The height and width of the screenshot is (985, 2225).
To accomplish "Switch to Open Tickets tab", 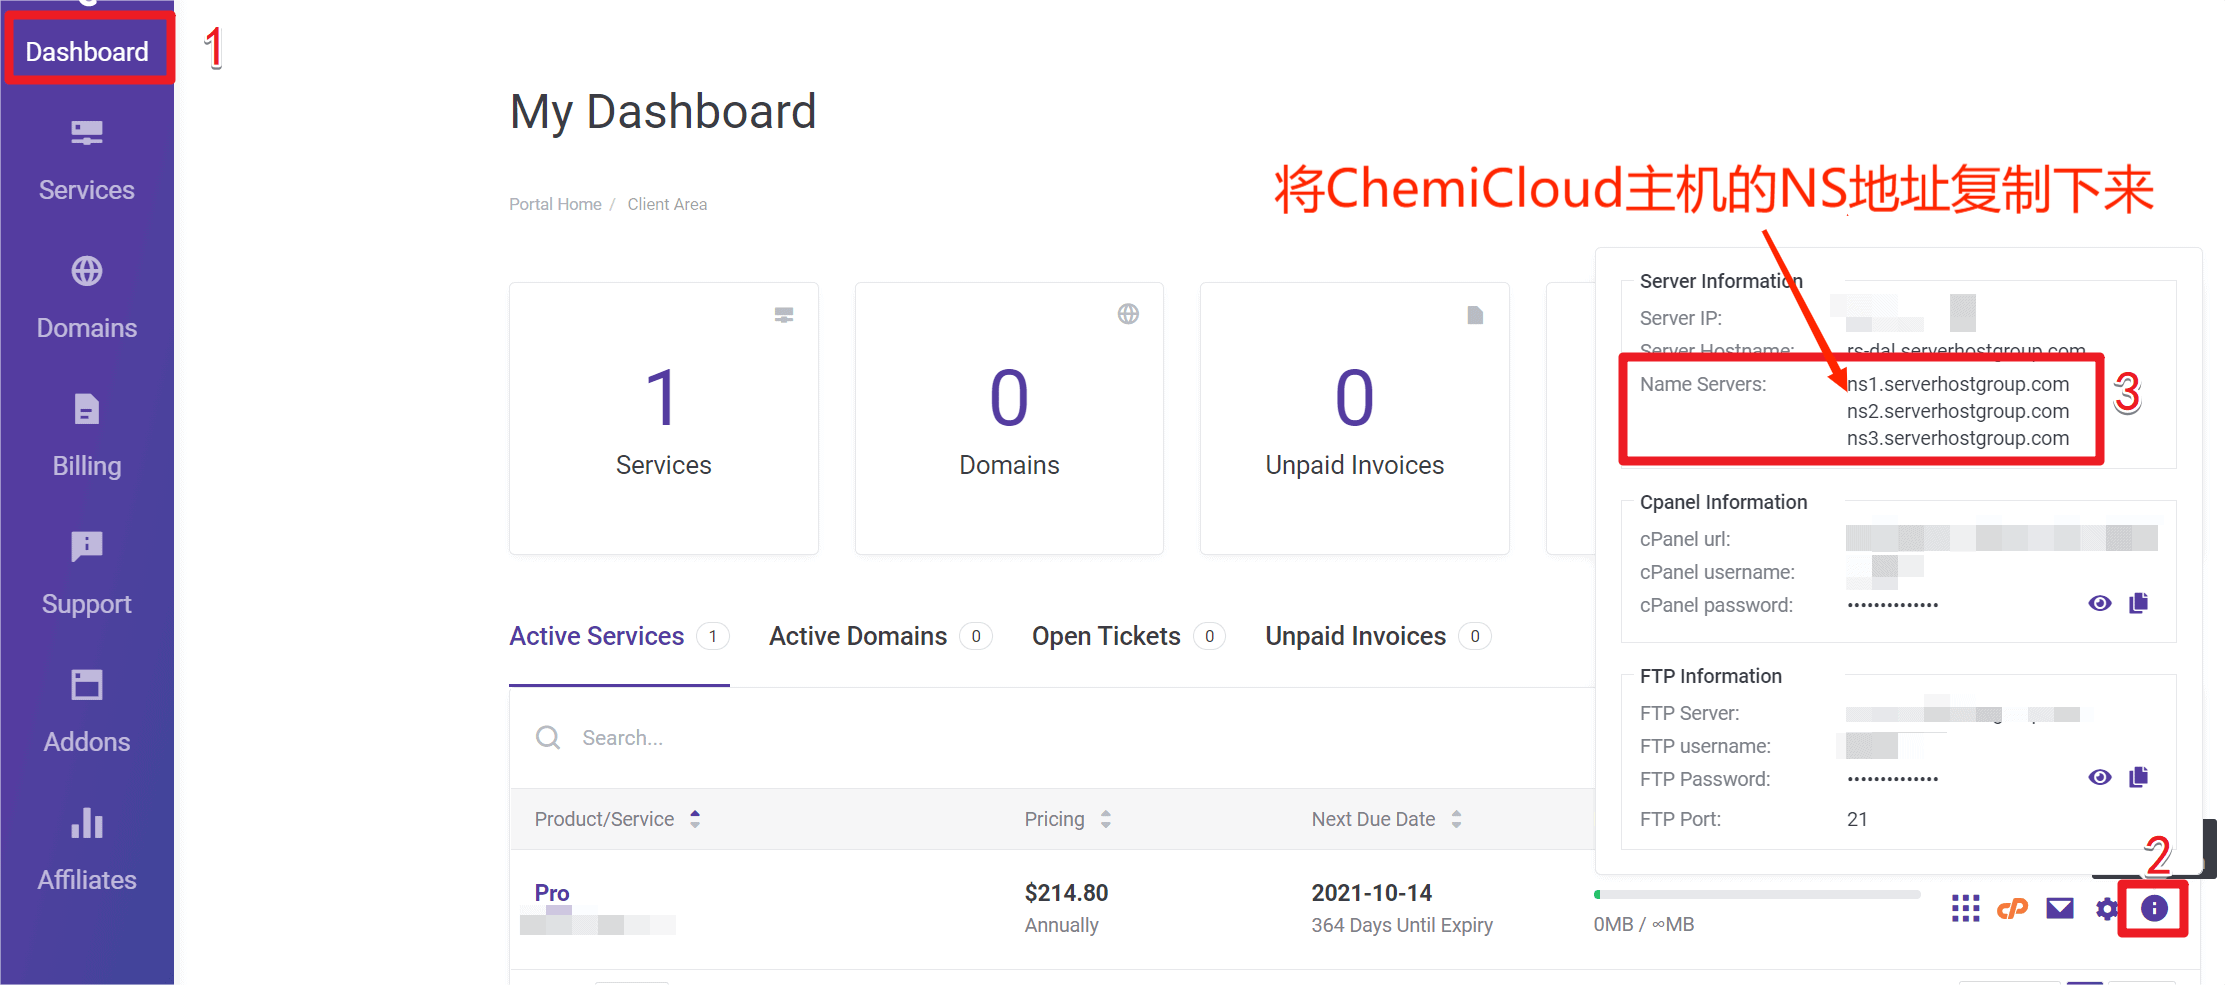I will click(x=1106, y=636).
